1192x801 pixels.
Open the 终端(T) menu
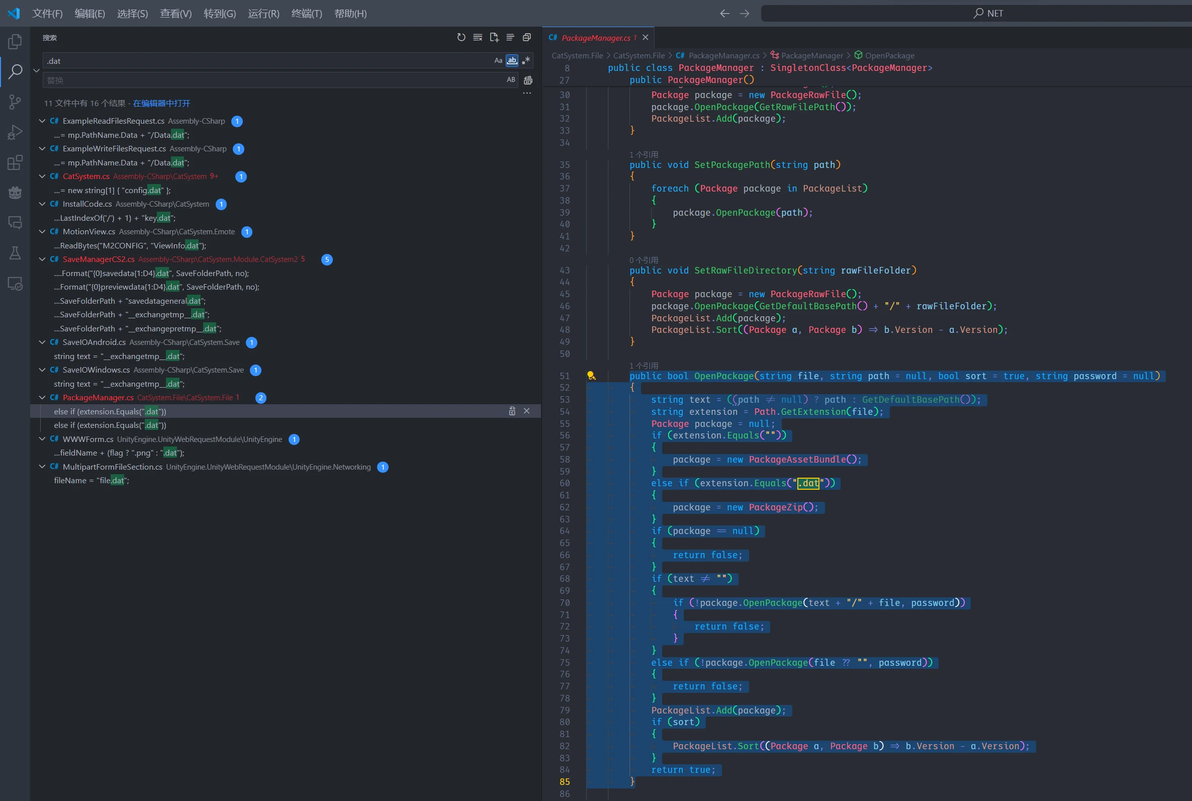[307, 14]
